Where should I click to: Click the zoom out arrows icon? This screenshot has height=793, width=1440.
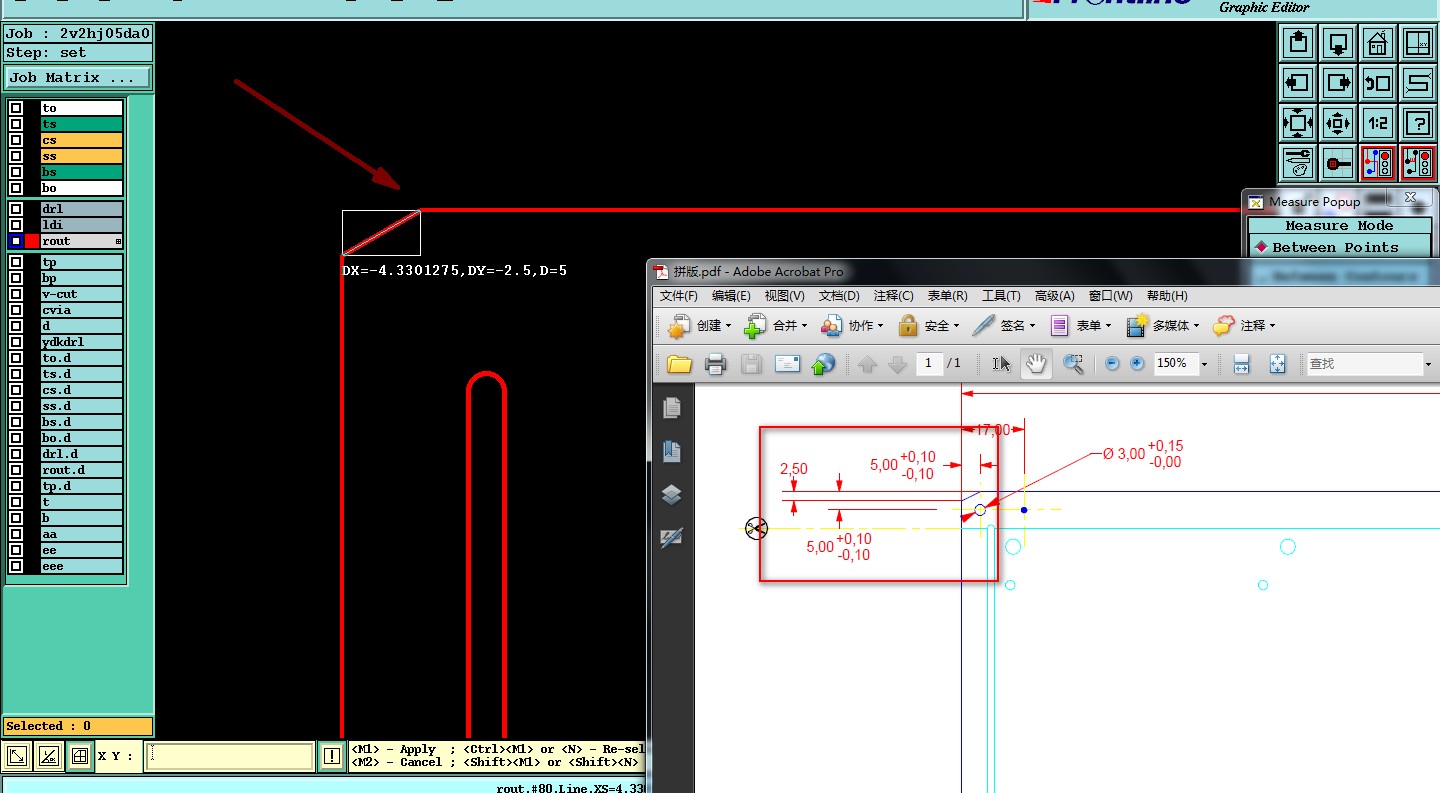(x=1338, y=123)
